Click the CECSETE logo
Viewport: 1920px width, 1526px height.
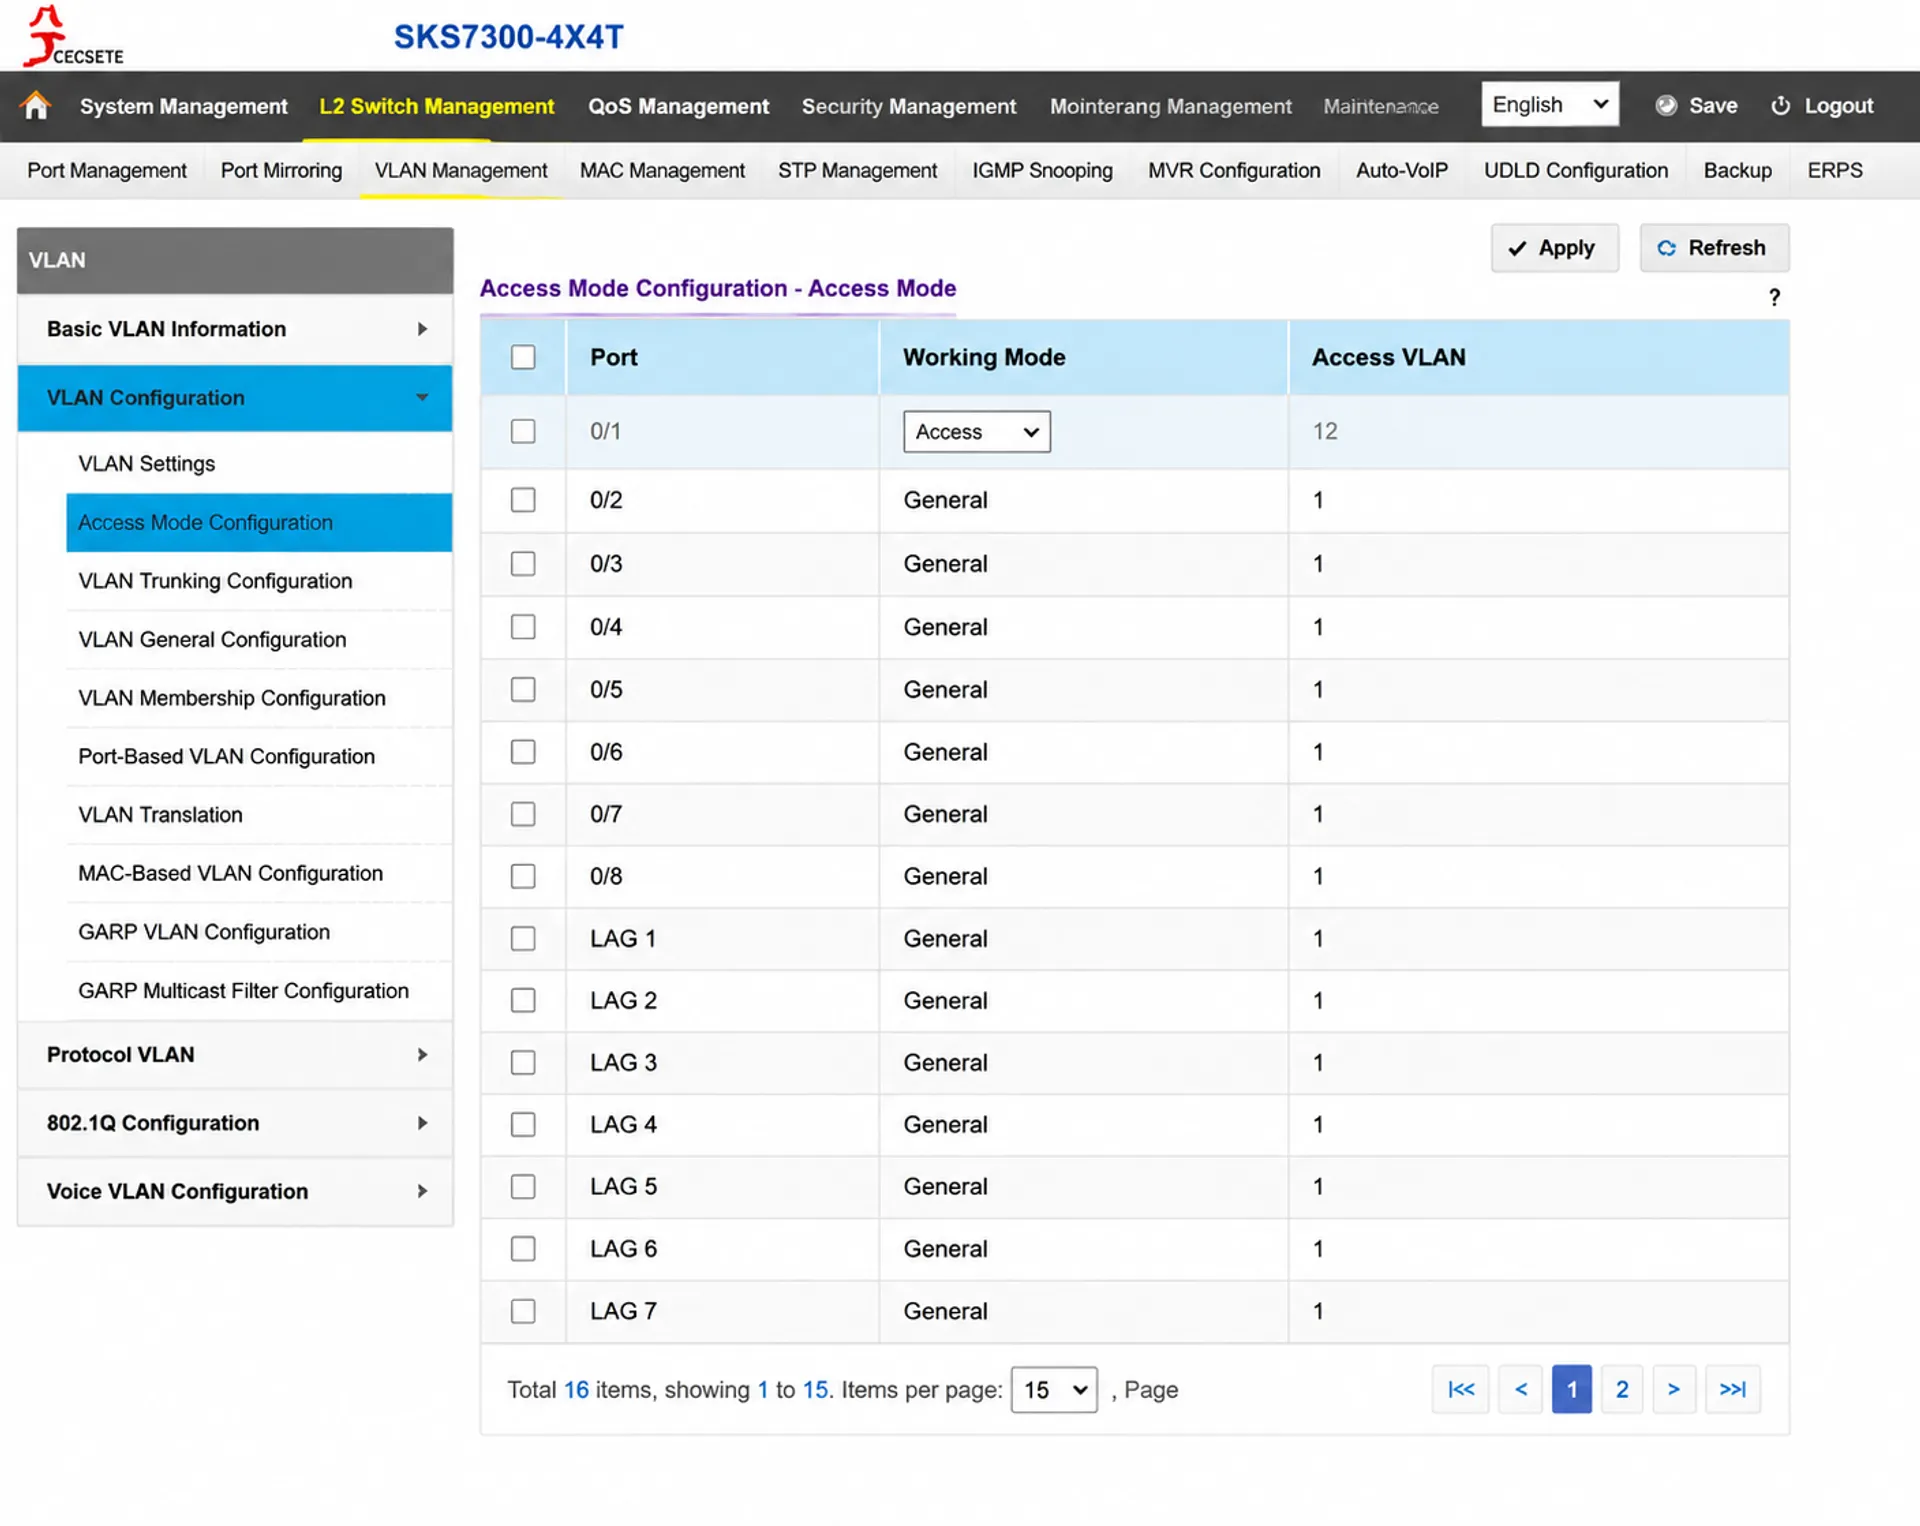(x=73, y=37)
